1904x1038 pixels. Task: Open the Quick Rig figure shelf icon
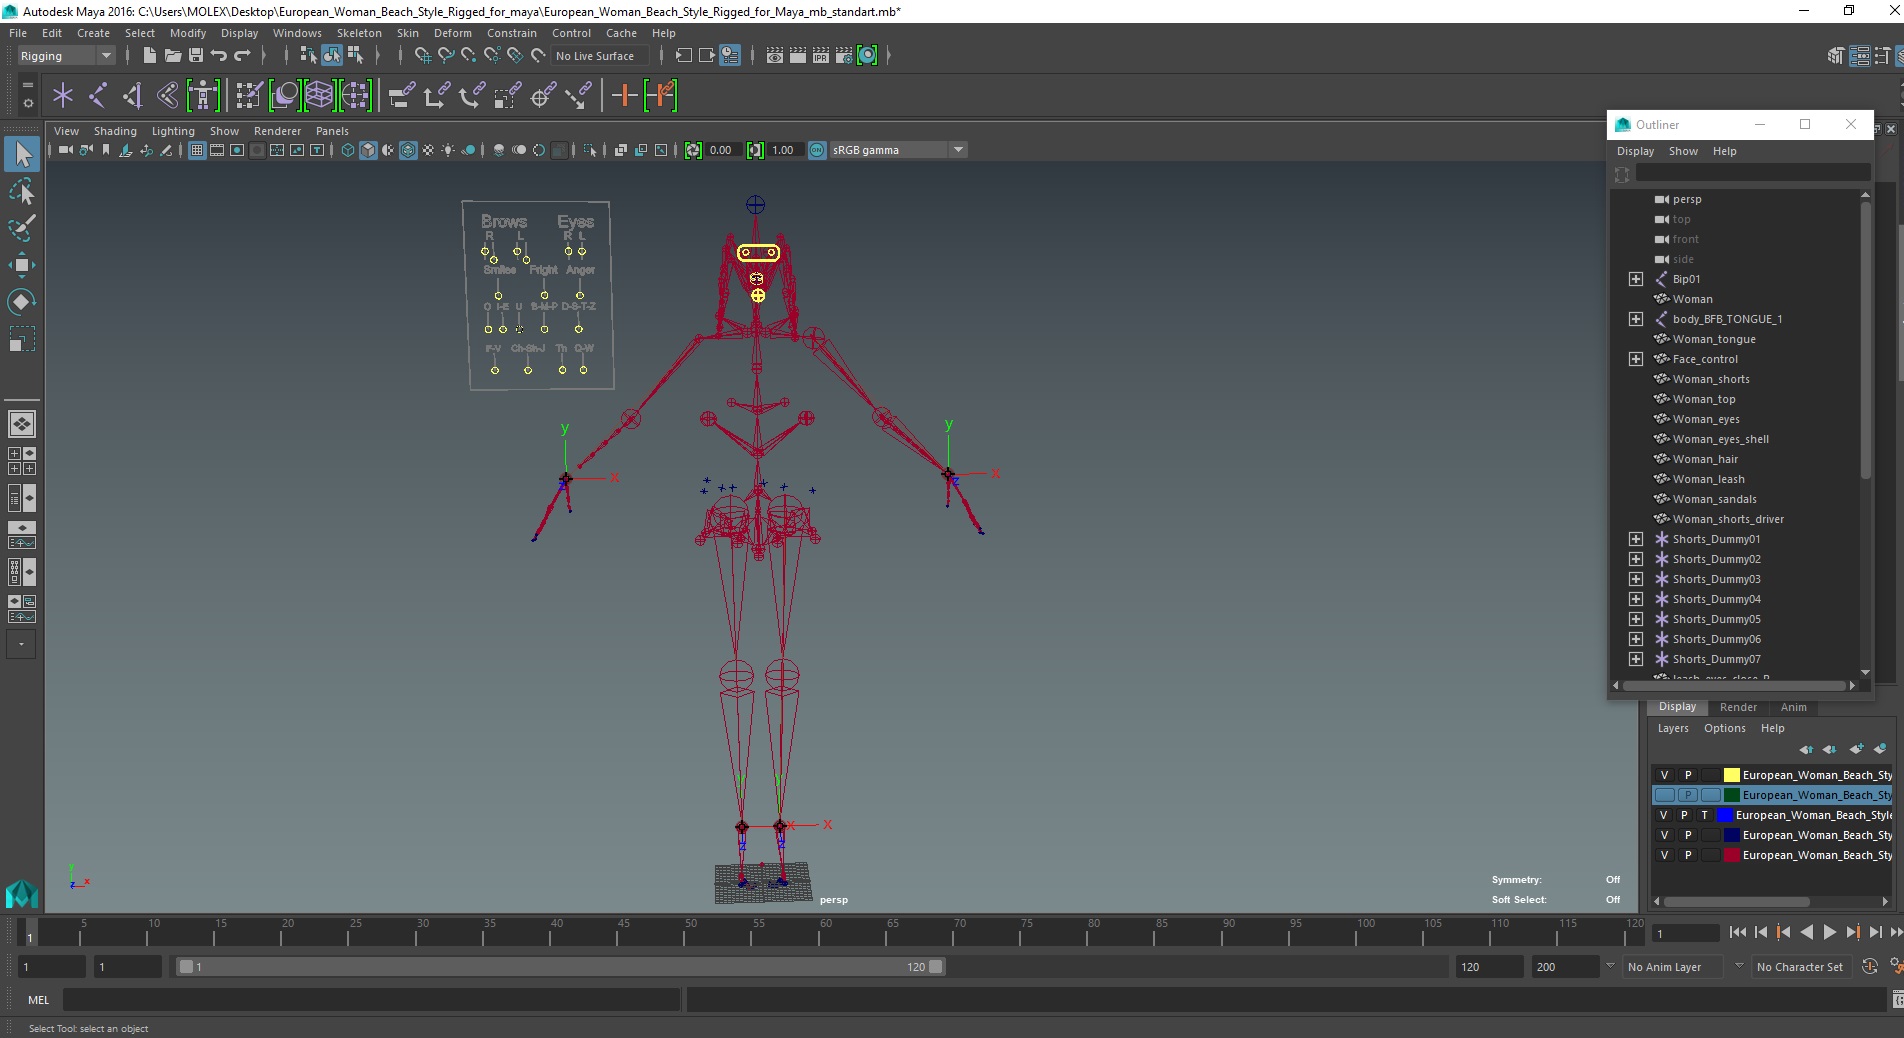click(x=203, y=96)
